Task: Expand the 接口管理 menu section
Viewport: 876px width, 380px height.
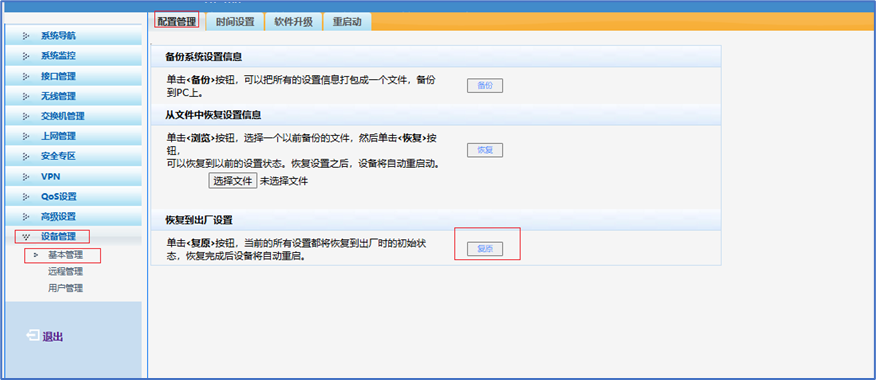Action: point(73,76)
